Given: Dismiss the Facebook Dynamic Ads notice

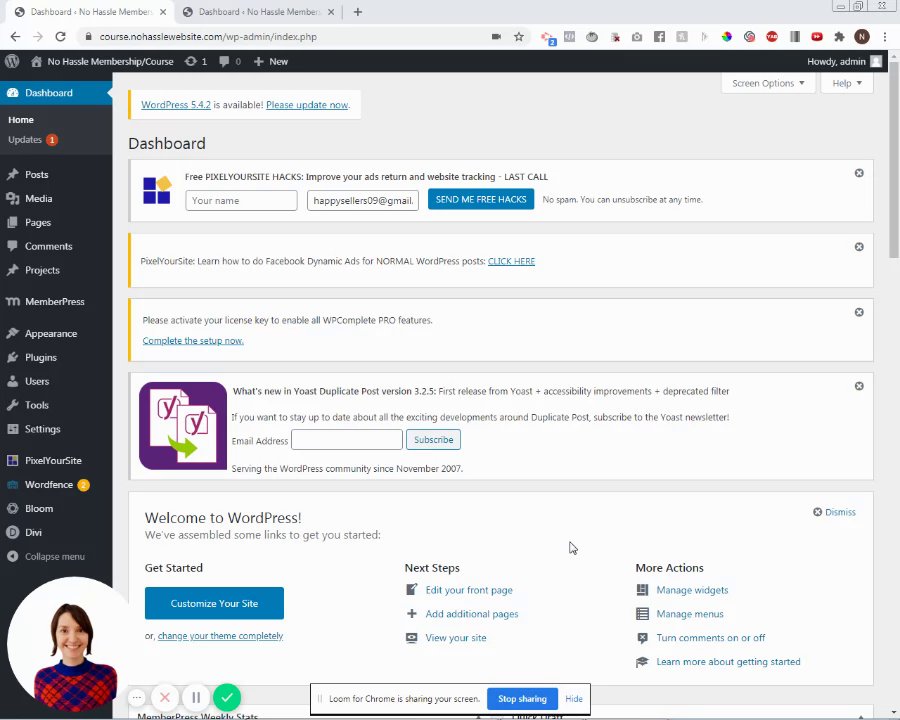Looking at the screenshot, I should point(859,247).
